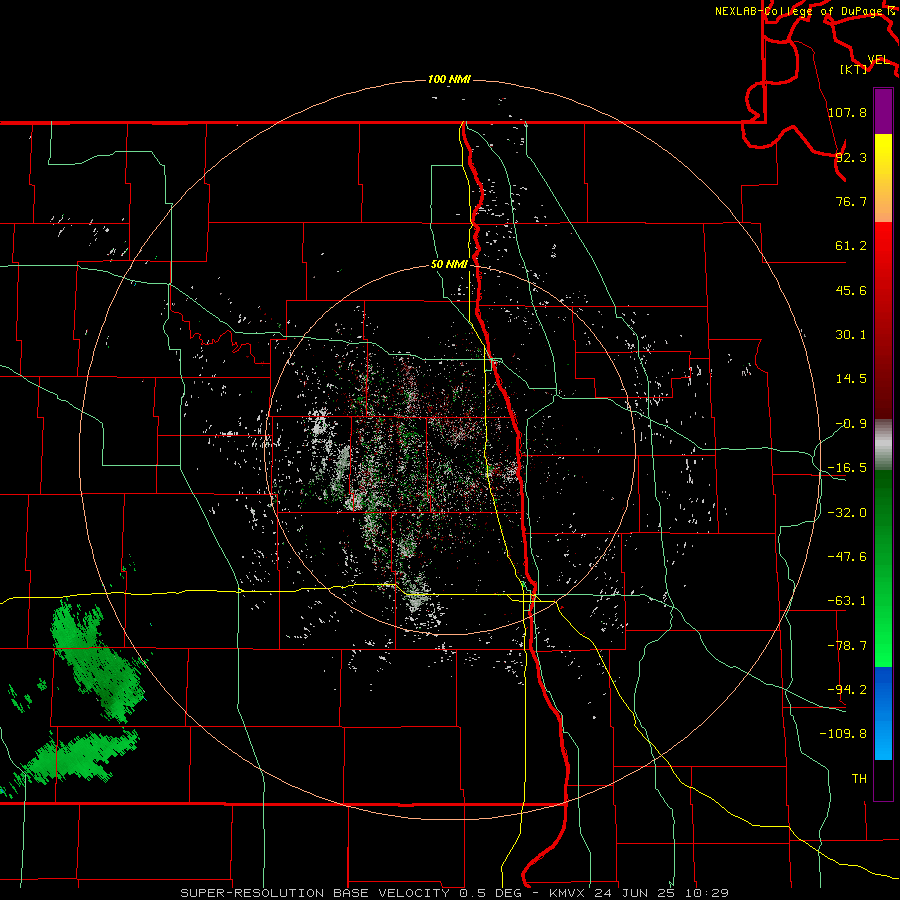Viewport: 900px width, 900px height.
Task: Click the -94.2 velocity scale value
Action: pos(847,690)
